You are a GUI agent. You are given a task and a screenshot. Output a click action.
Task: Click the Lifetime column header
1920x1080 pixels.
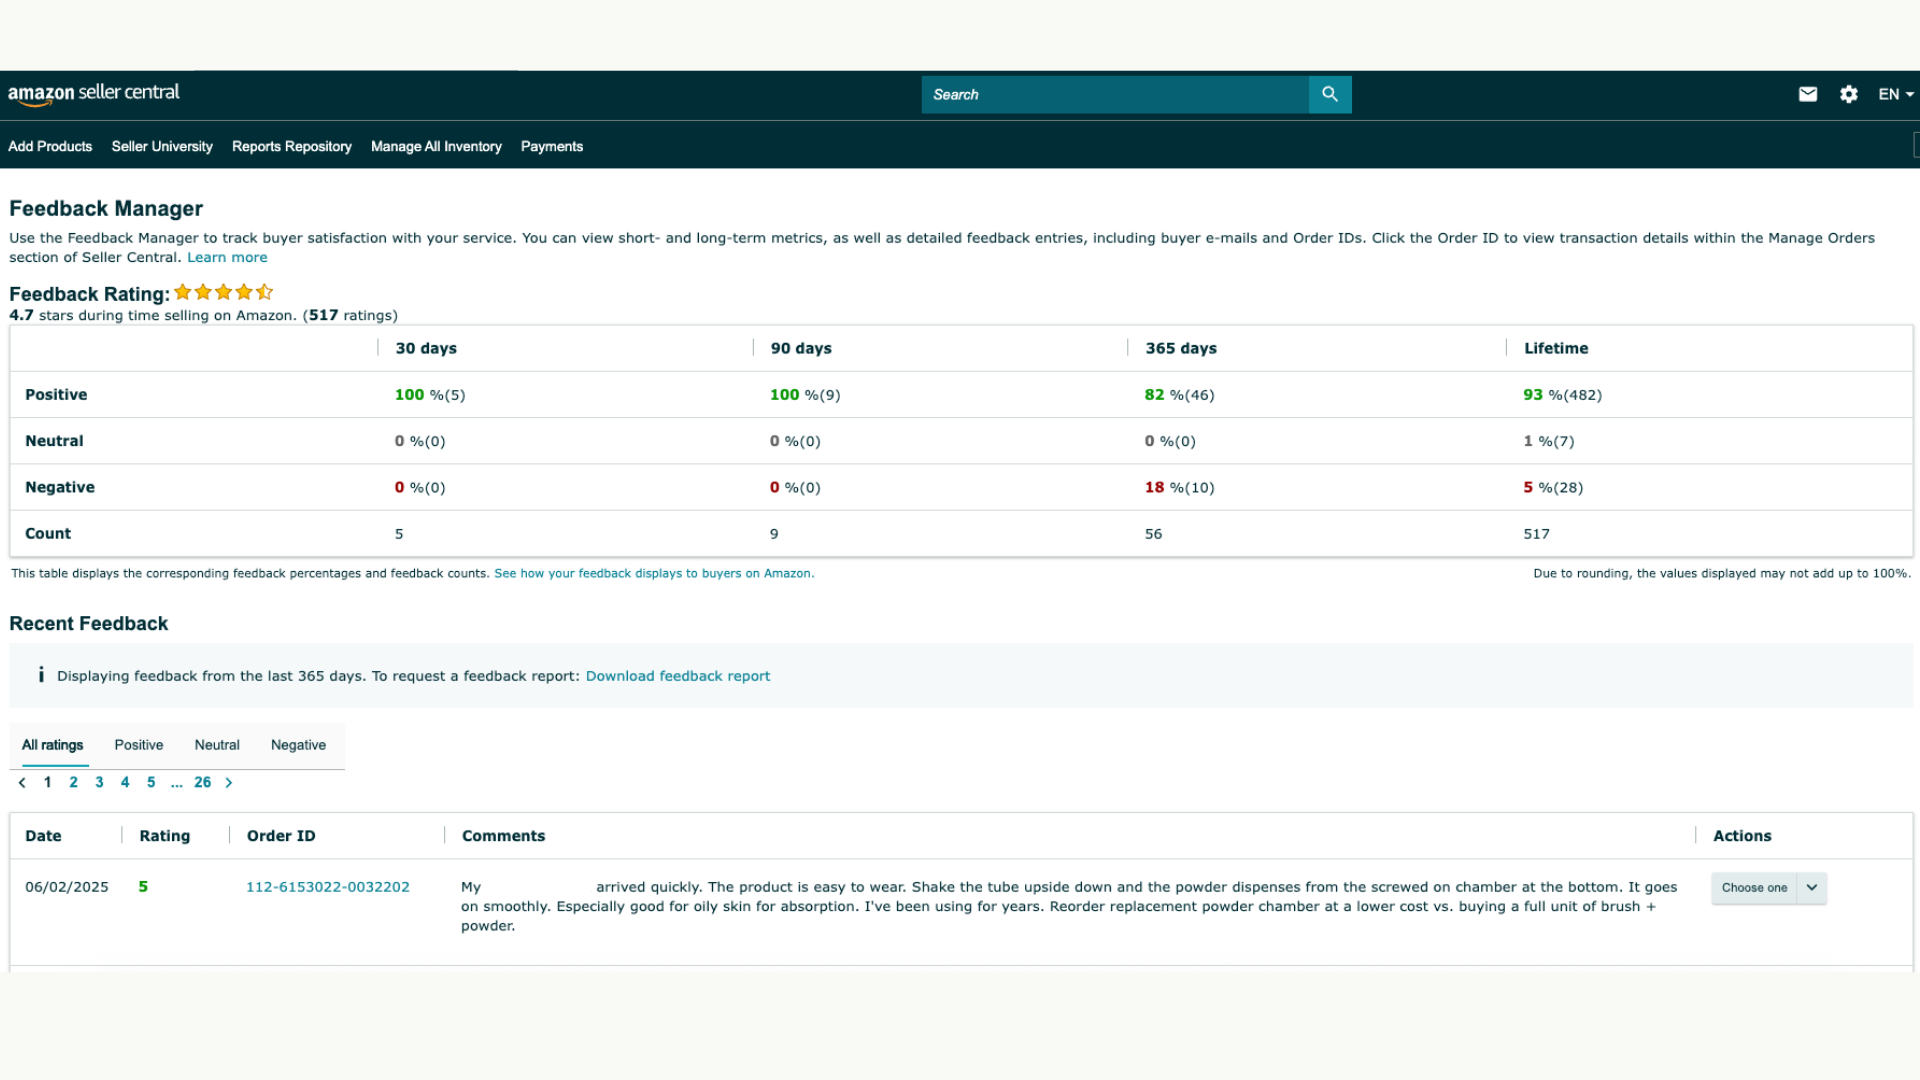pos(1556,348)
